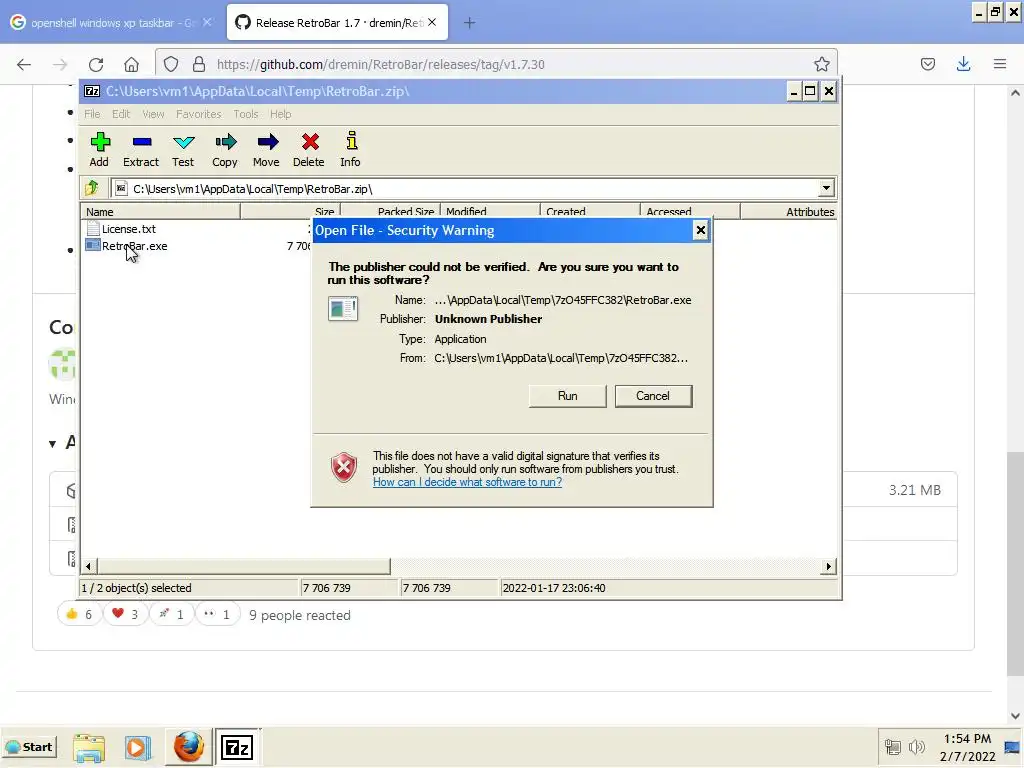Click the Packed Size column header
Image resolution: width=1024 pixels, height=768 pixels.
[391, 211]
